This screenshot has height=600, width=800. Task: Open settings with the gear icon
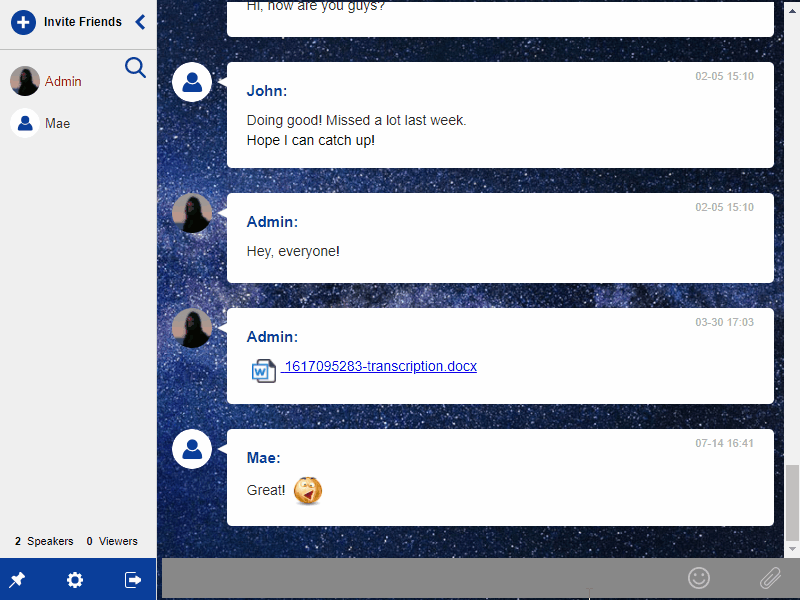click(x=75, y=580)
